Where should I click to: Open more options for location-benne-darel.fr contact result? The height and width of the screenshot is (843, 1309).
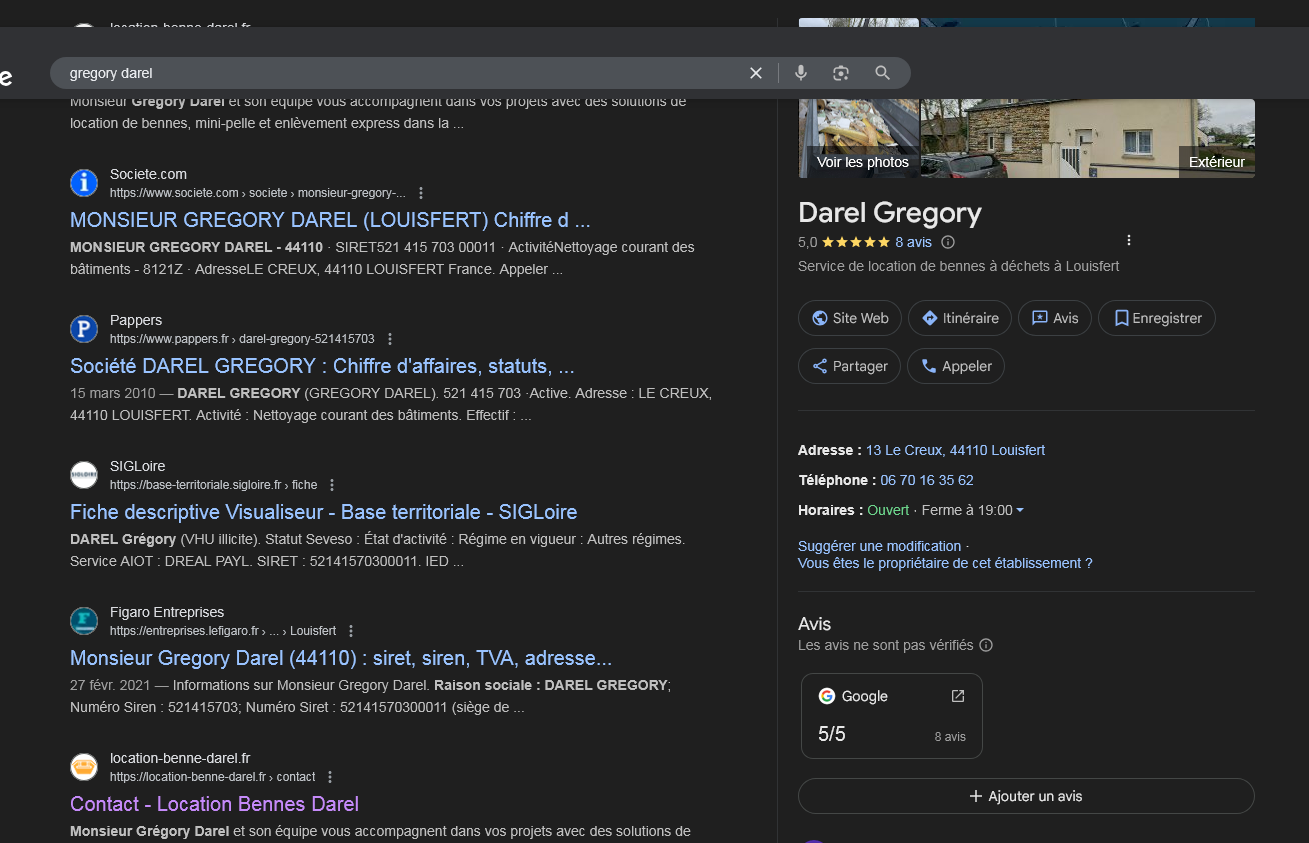(330, 777)
